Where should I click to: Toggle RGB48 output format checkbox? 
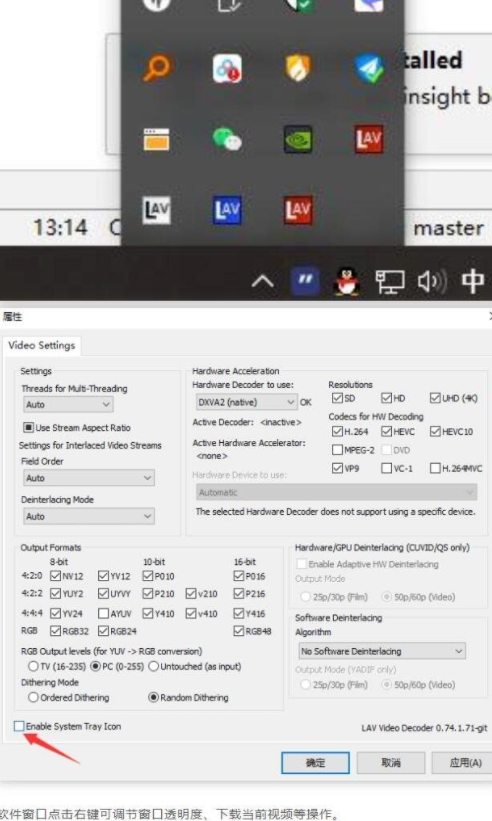point(239,630)
